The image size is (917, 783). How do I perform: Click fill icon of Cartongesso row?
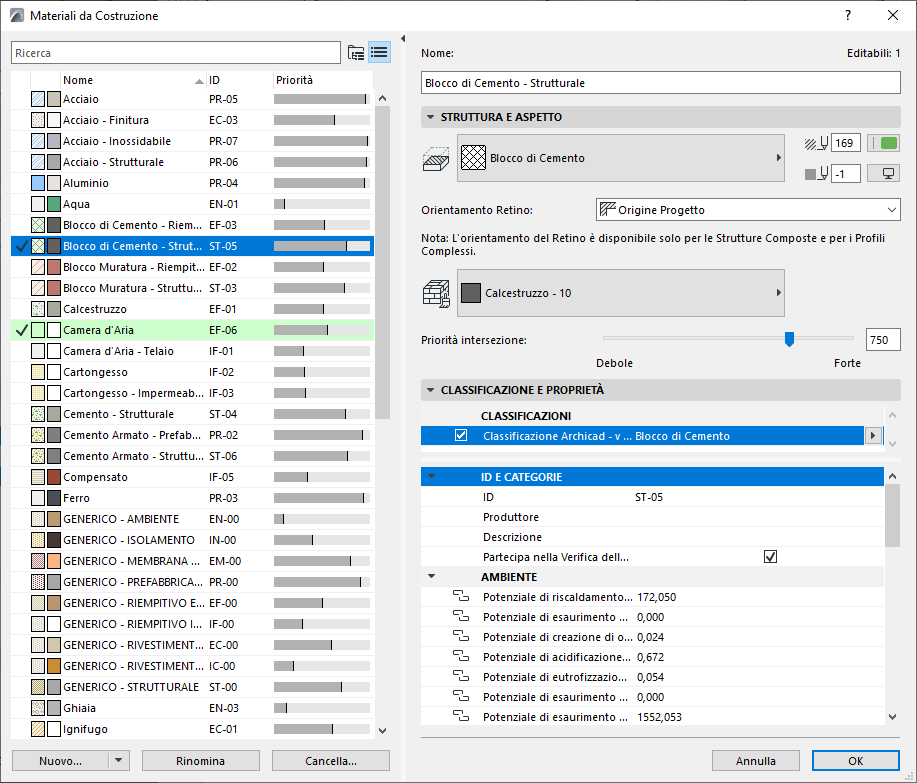[38, 372]
